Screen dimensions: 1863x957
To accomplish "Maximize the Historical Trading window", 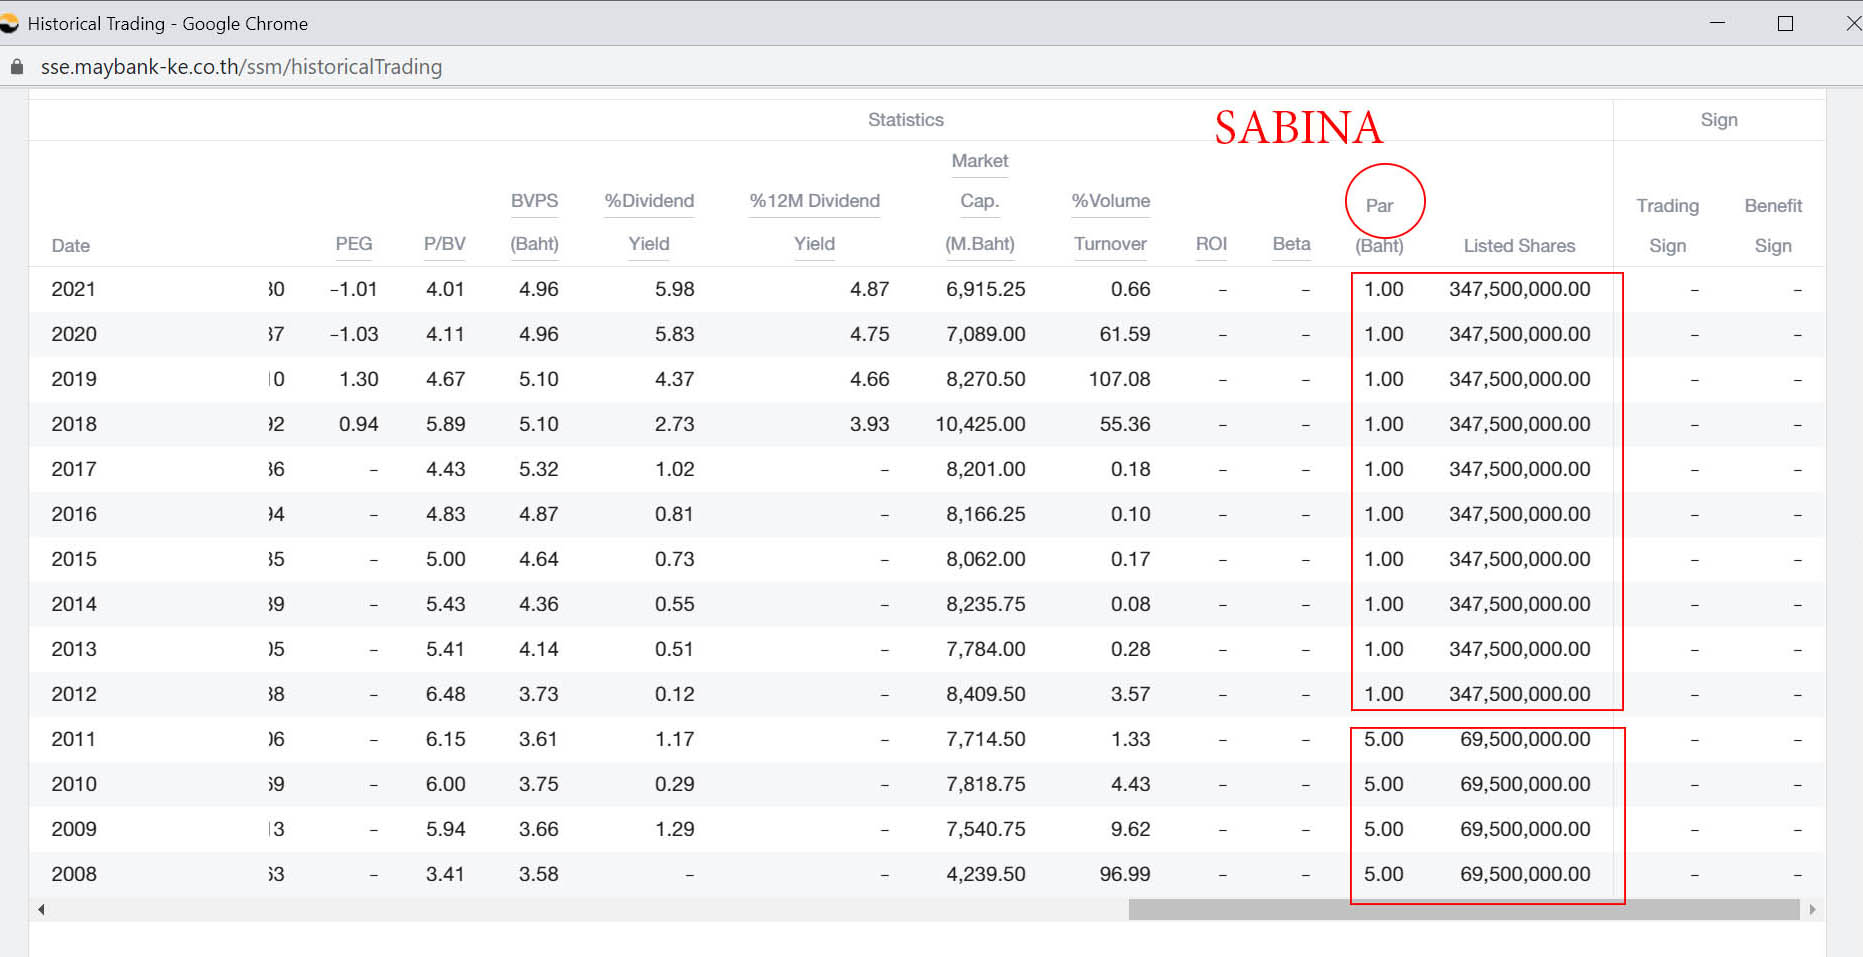I will pyautogui.click(x=1785, y=23).
